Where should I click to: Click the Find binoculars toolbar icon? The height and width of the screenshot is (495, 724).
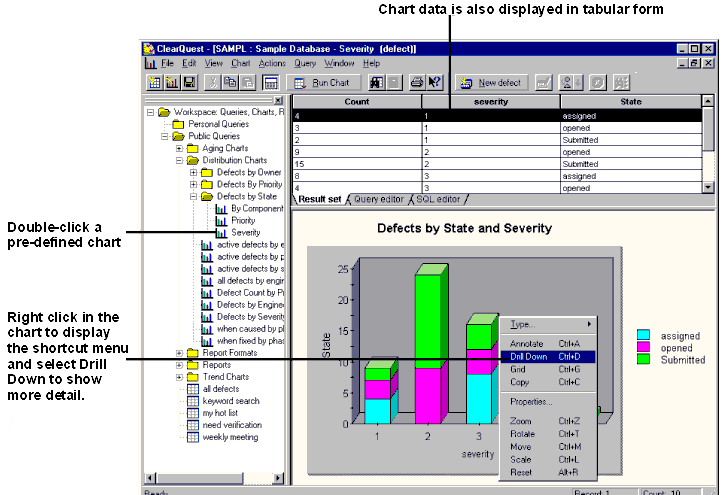point(378,83)
